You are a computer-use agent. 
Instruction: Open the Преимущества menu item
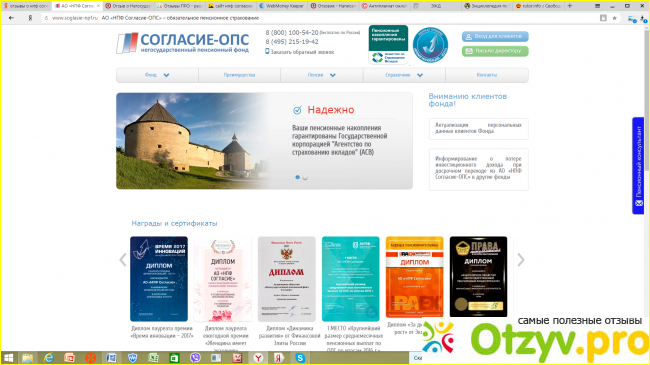[239, 75]
